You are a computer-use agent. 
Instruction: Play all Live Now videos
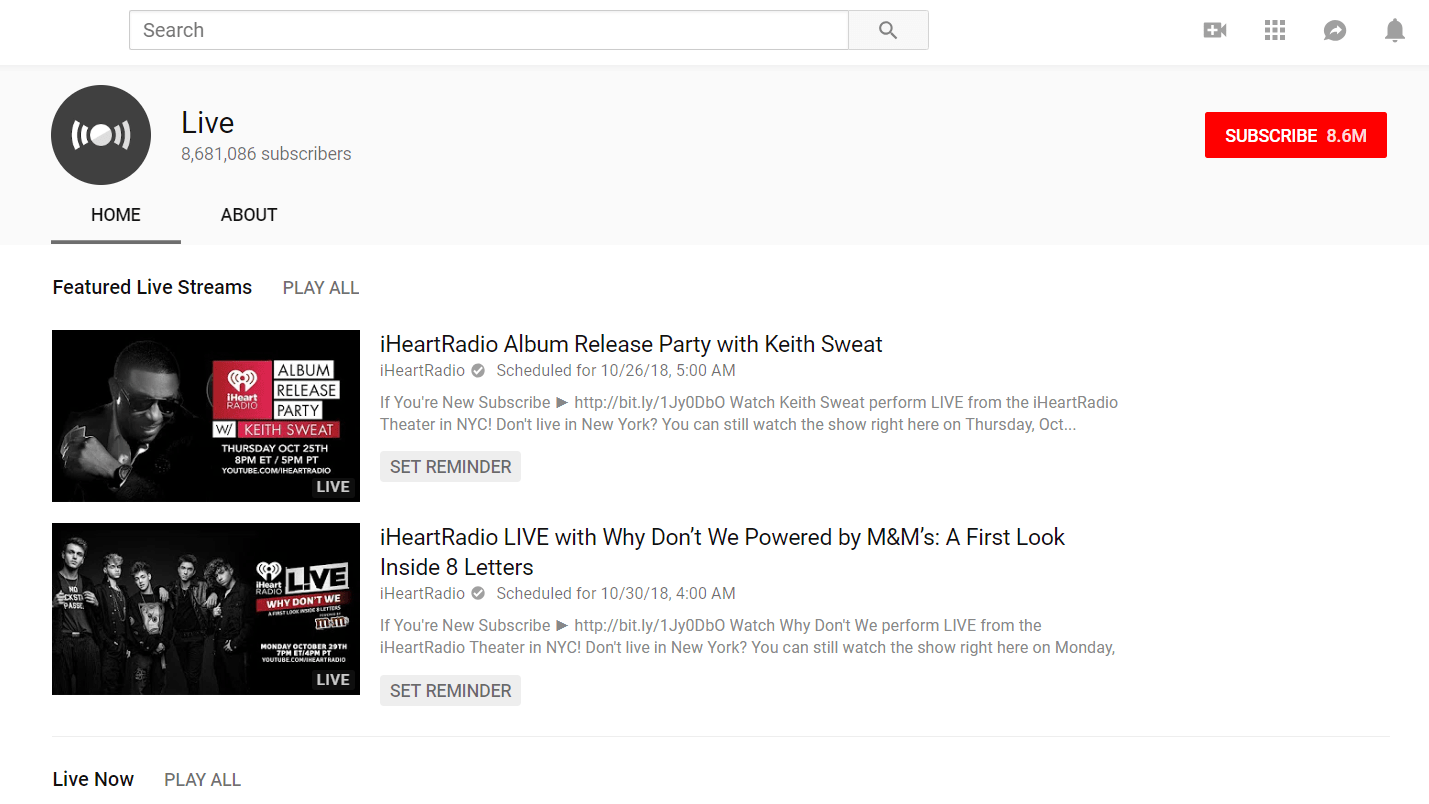point(203,780)
